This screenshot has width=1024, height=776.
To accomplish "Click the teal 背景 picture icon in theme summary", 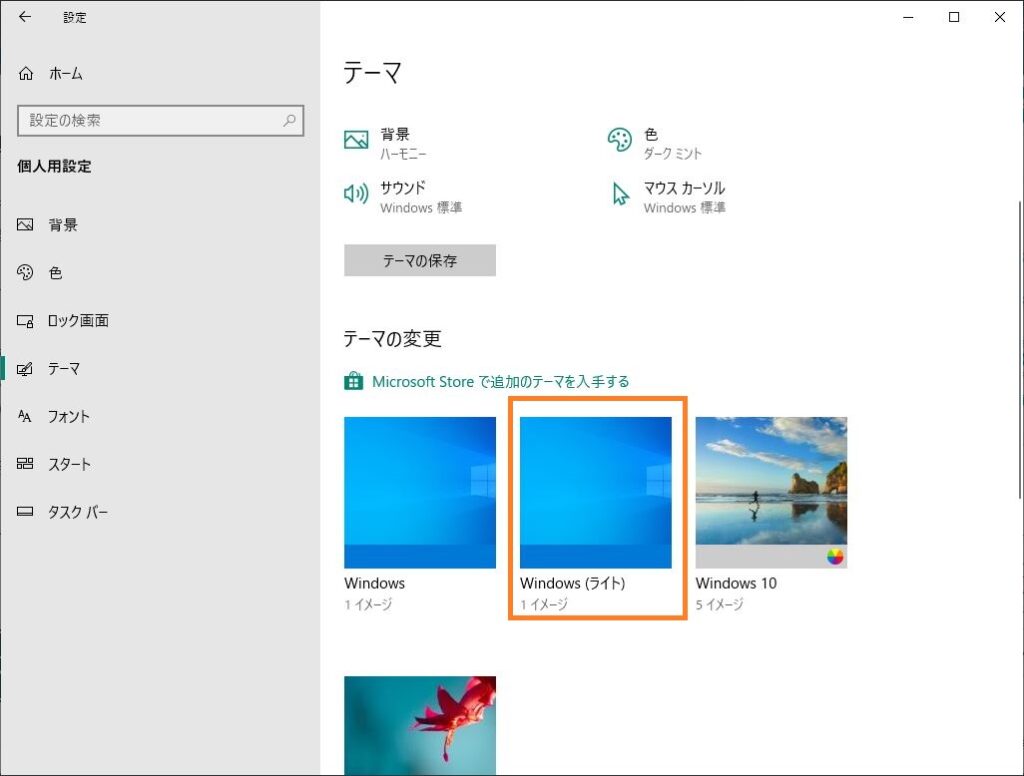I will coord(356,139).
